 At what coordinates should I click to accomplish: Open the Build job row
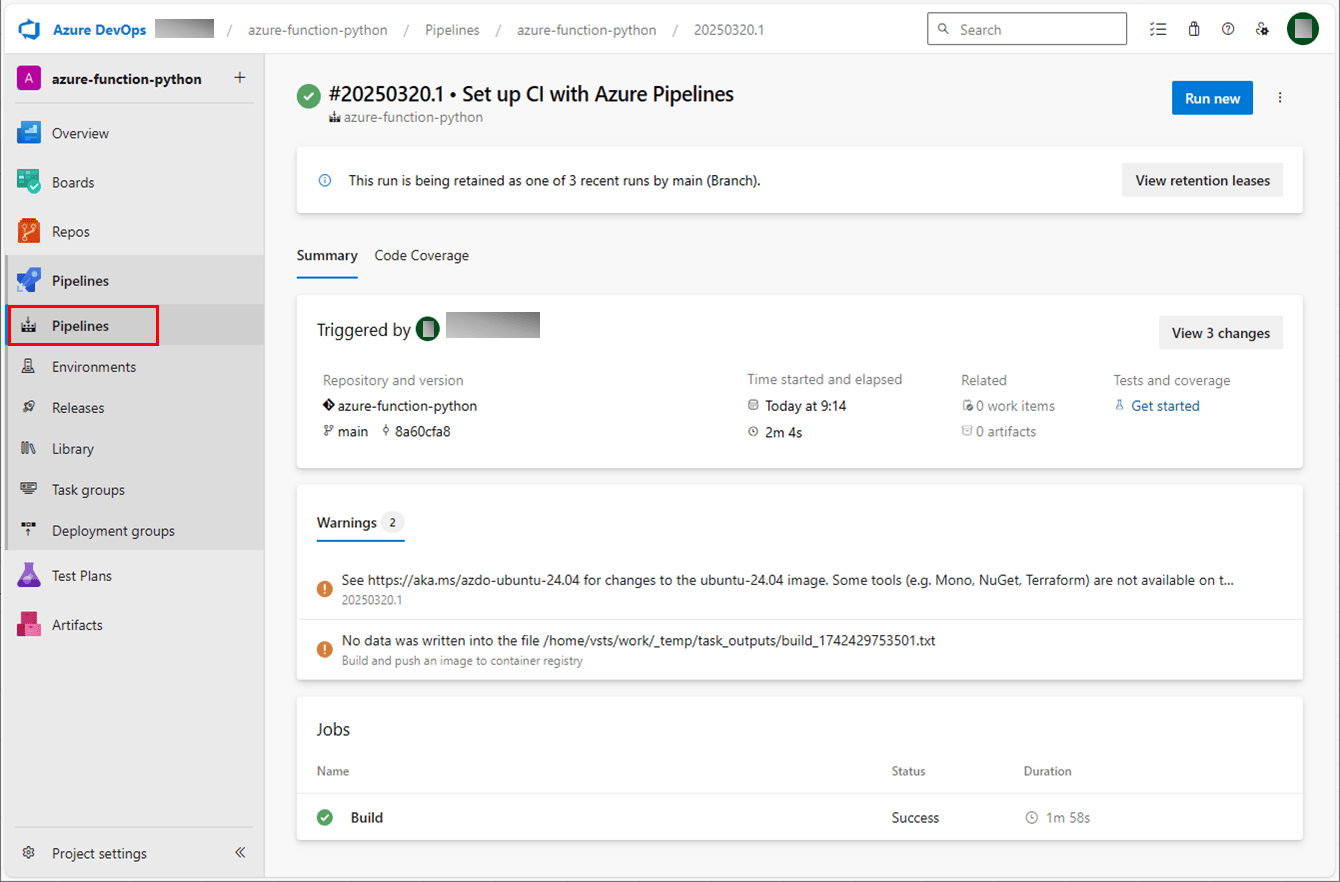[x=800, y=818]
